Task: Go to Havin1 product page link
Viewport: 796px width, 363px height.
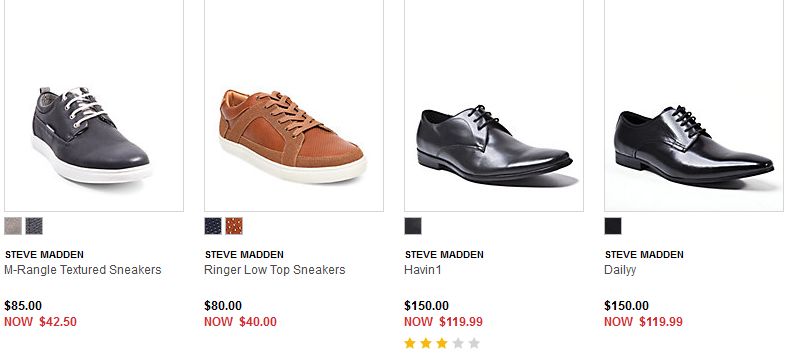Action: [423, 270]
